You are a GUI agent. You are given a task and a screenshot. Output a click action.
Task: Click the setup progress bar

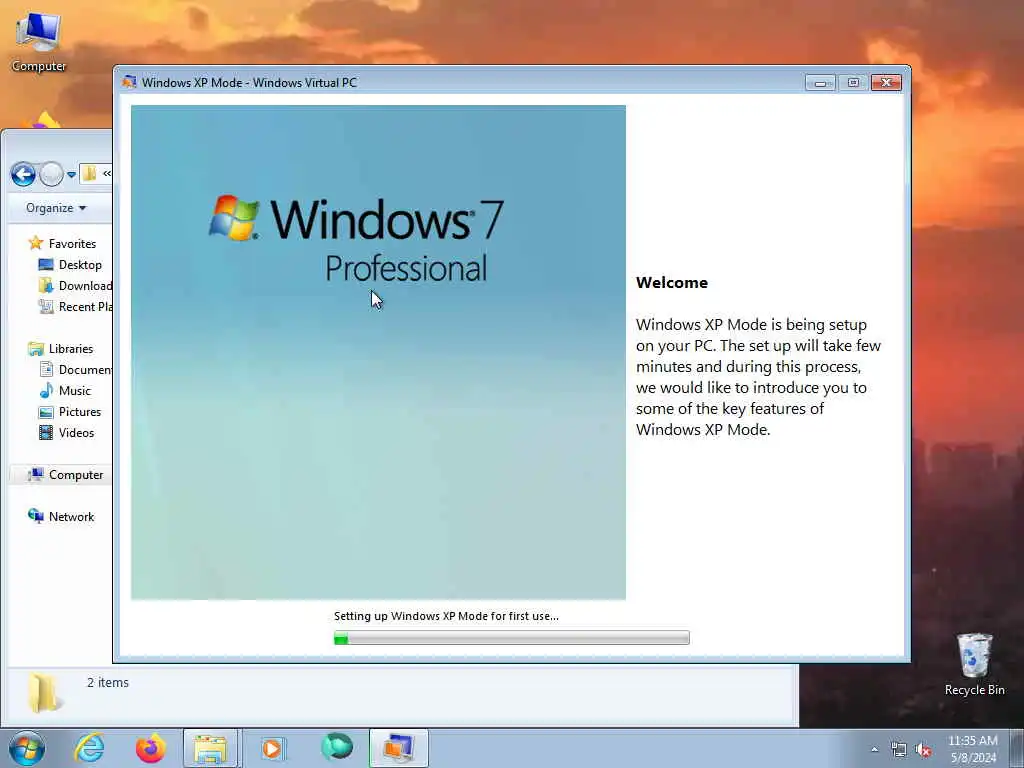(511, 638)
